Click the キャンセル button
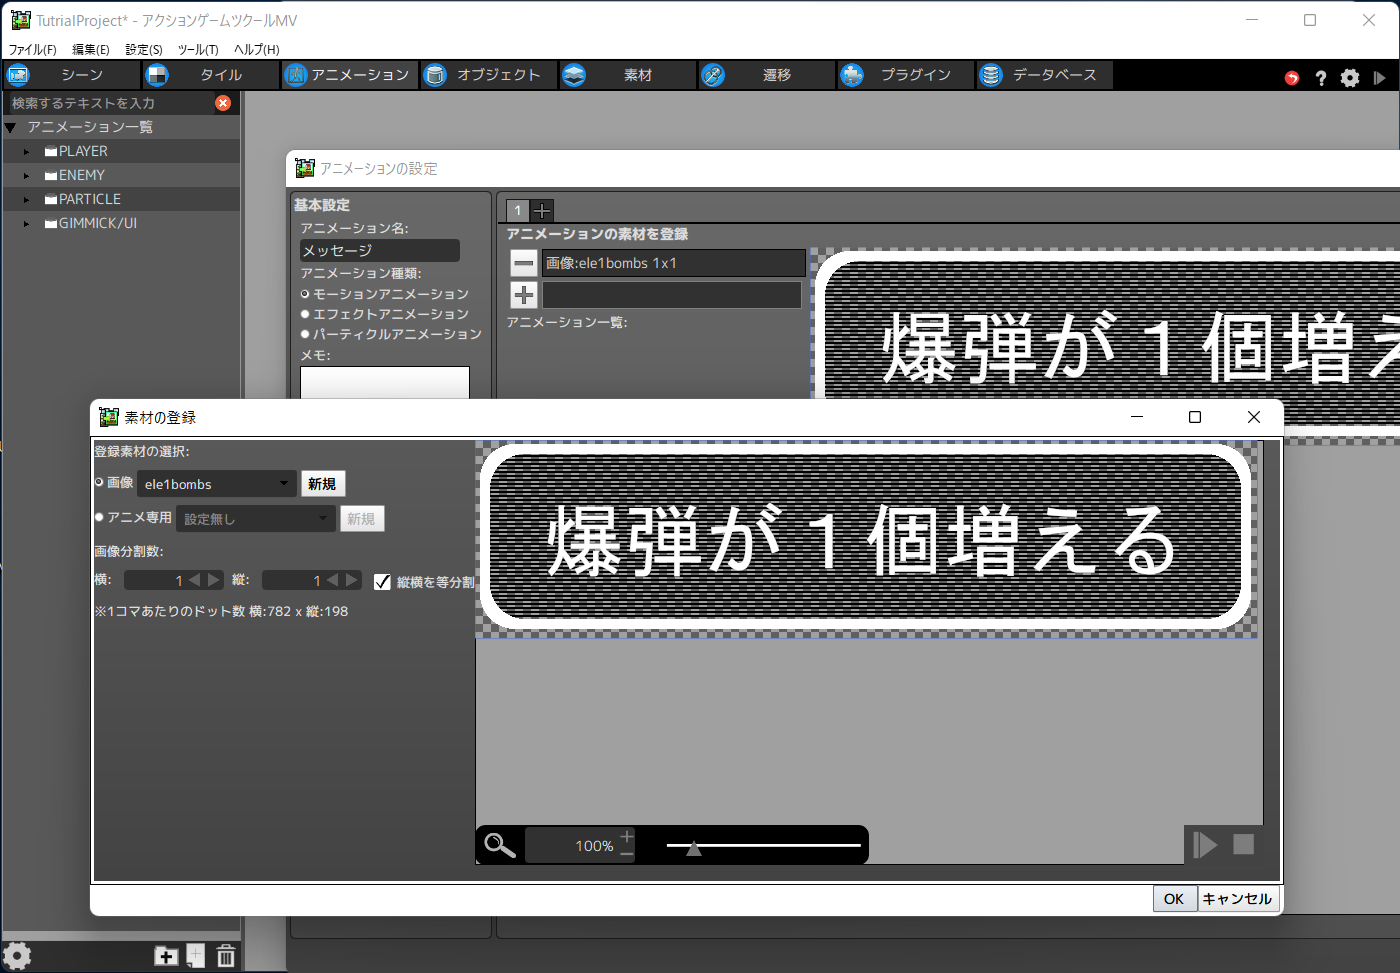Screen dimensions: 1400x973 (1237, 899)
